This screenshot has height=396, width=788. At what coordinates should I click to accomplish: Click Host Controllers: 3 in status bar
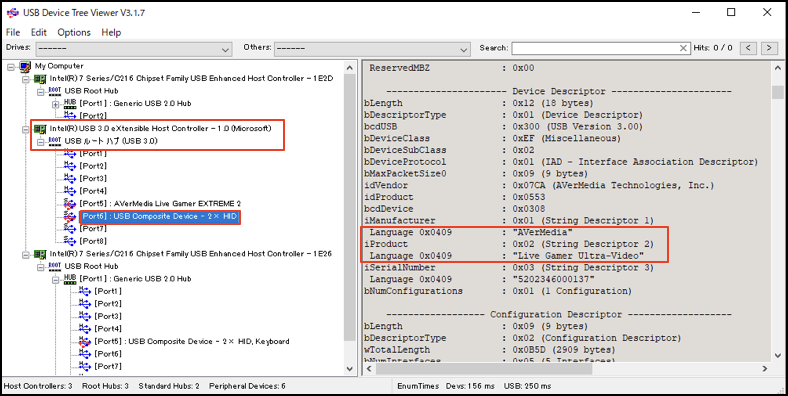pos(38,386)
